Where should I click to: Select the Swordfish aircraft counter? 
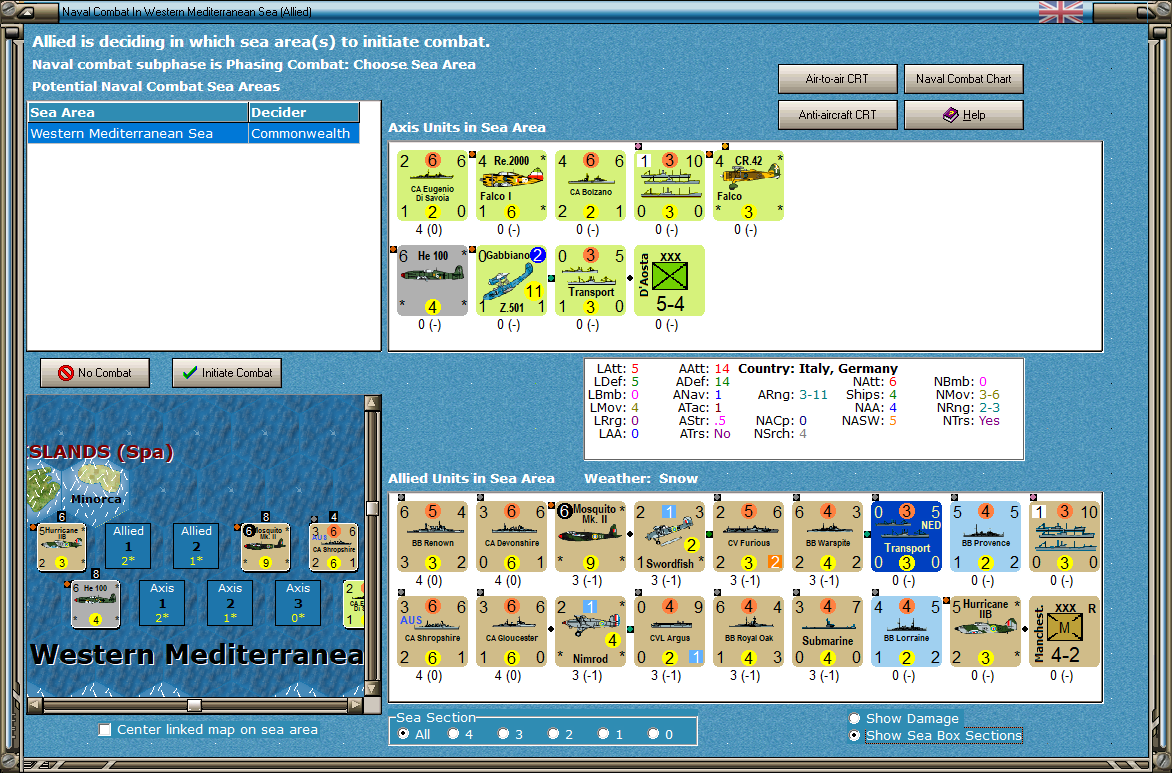(x=669, y=537)
